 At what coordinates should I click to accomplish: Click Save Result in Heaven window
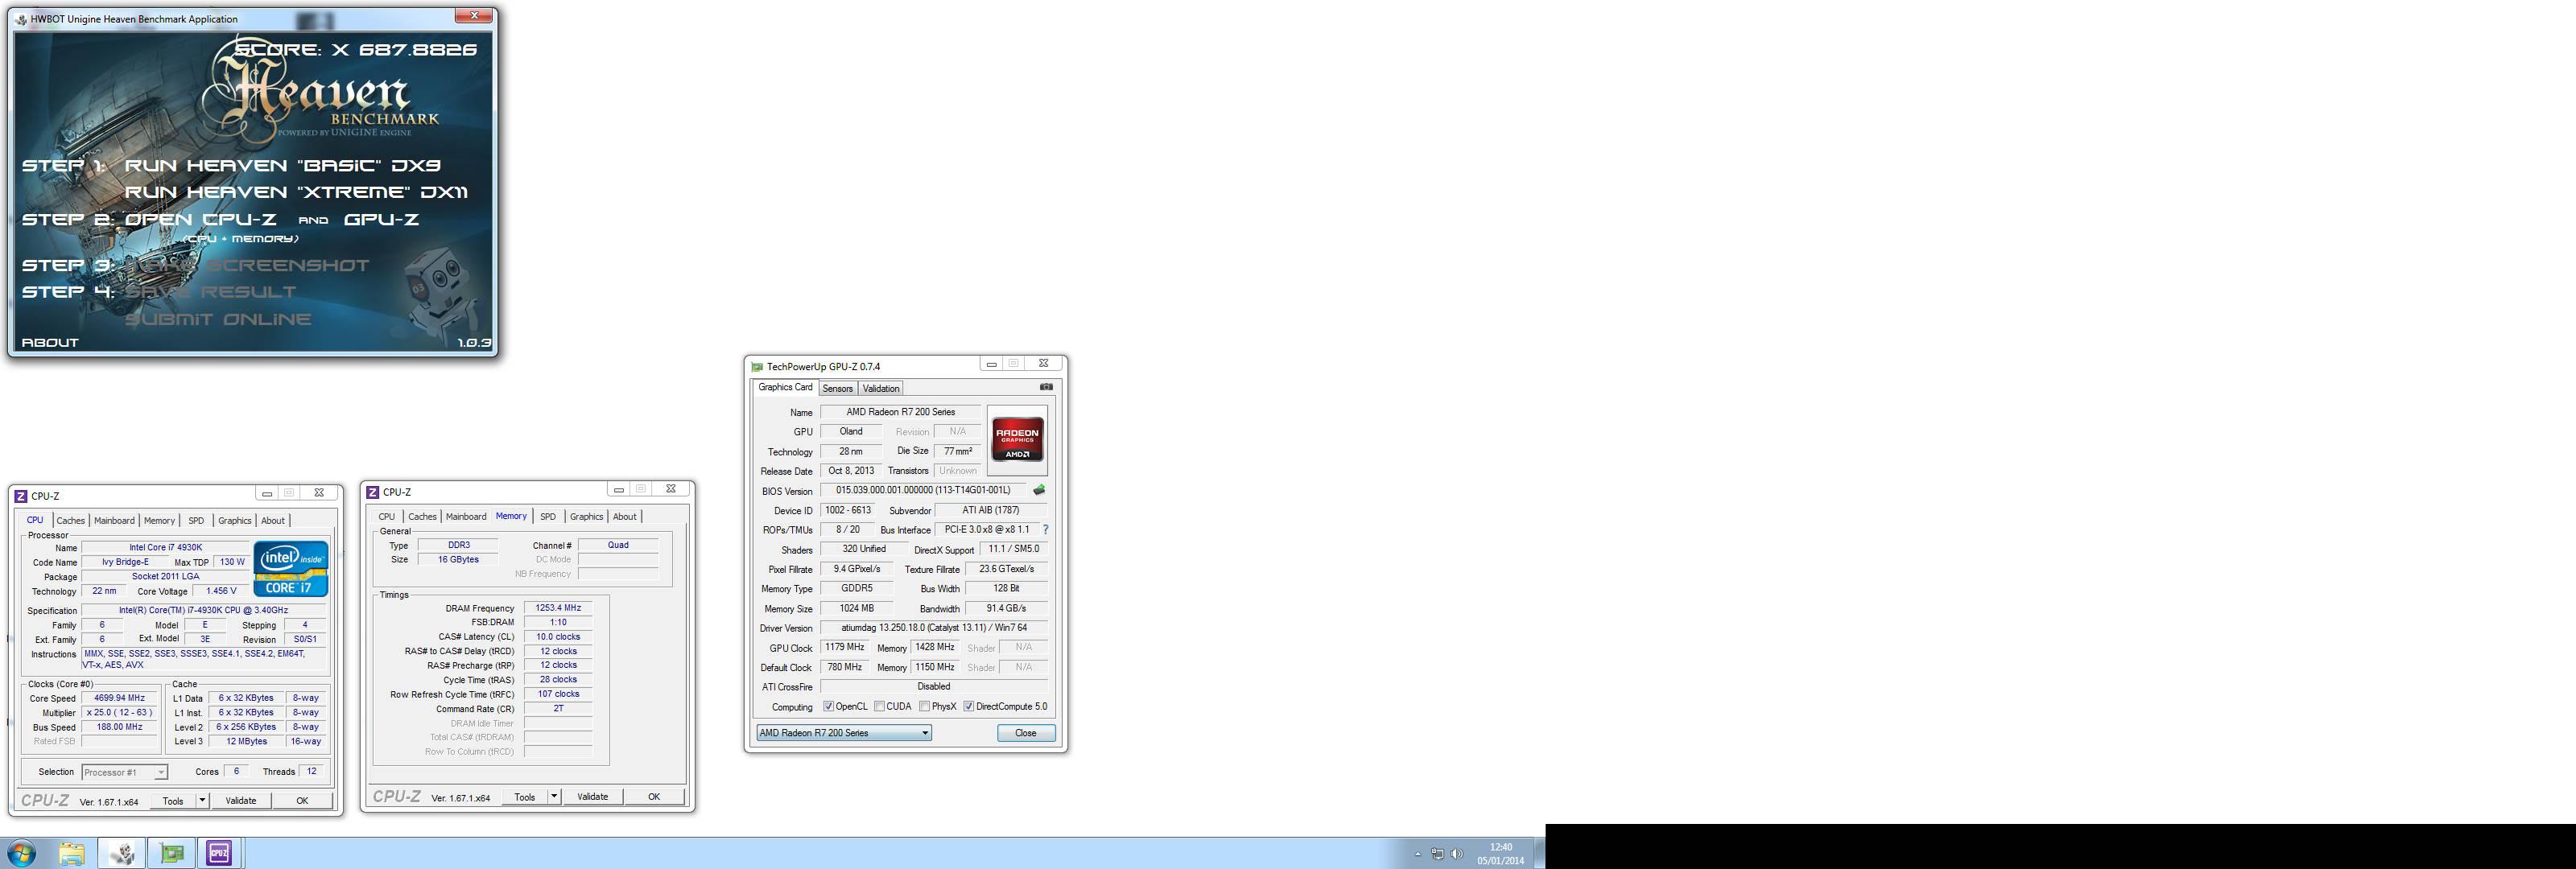click(x=211, y=292)
